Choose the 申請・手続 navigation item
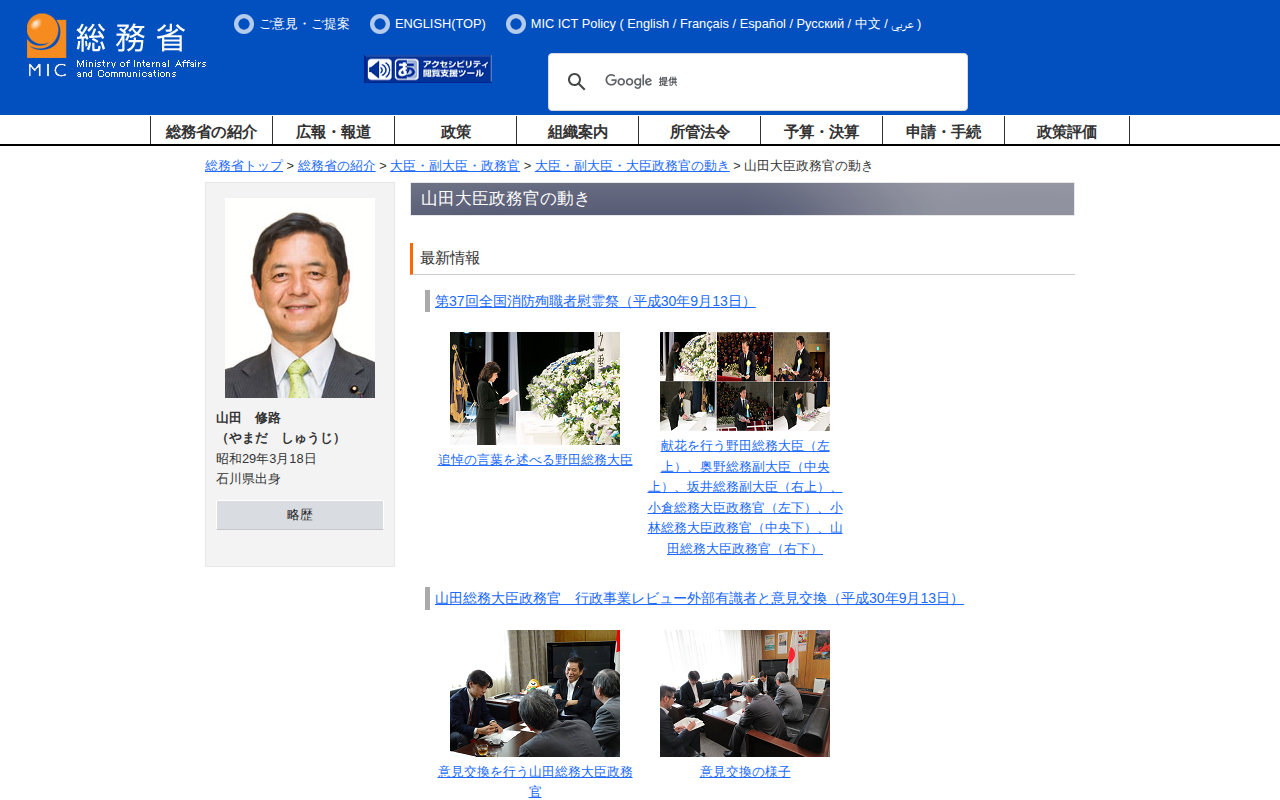Image resolution: width=1280 pixels, height=800 pixels. (x=943, y=131)
